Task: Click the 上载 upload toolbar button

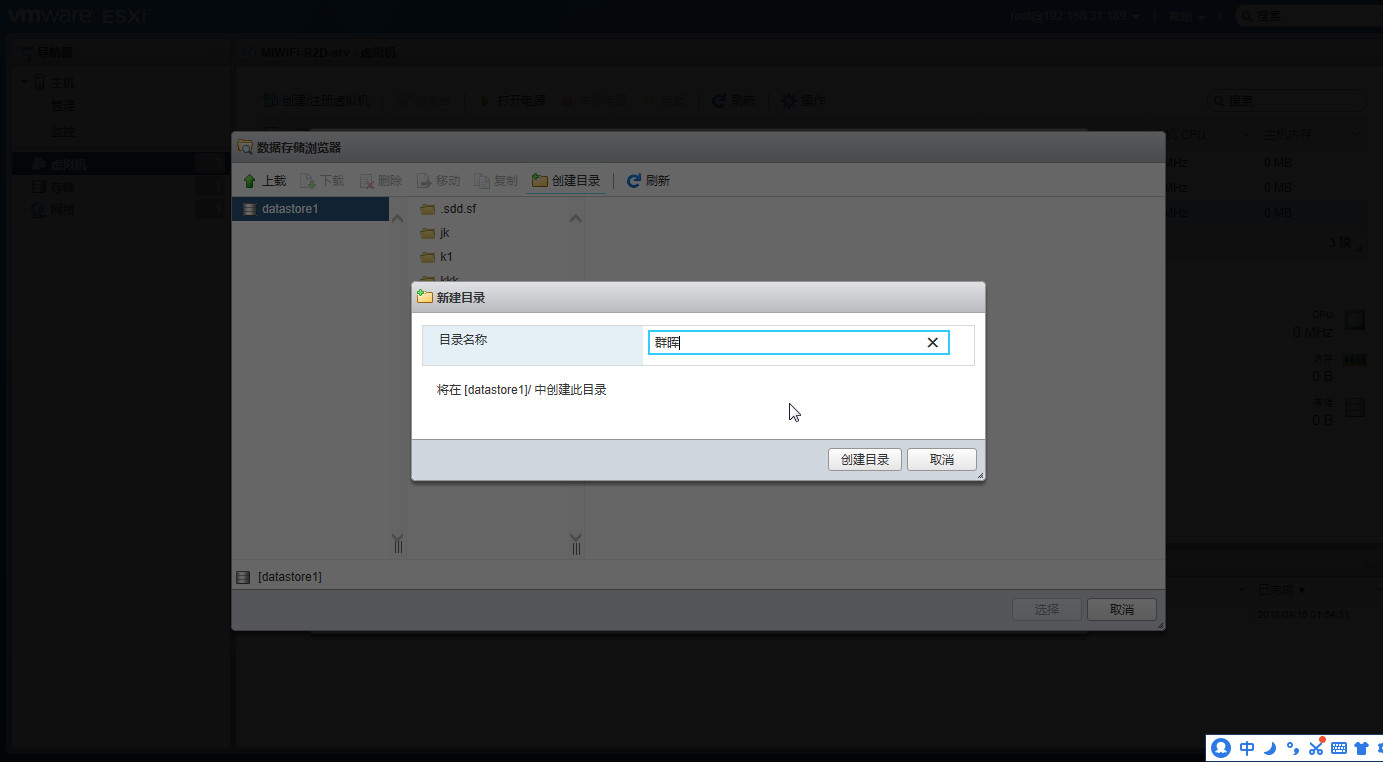Action: 265,181
